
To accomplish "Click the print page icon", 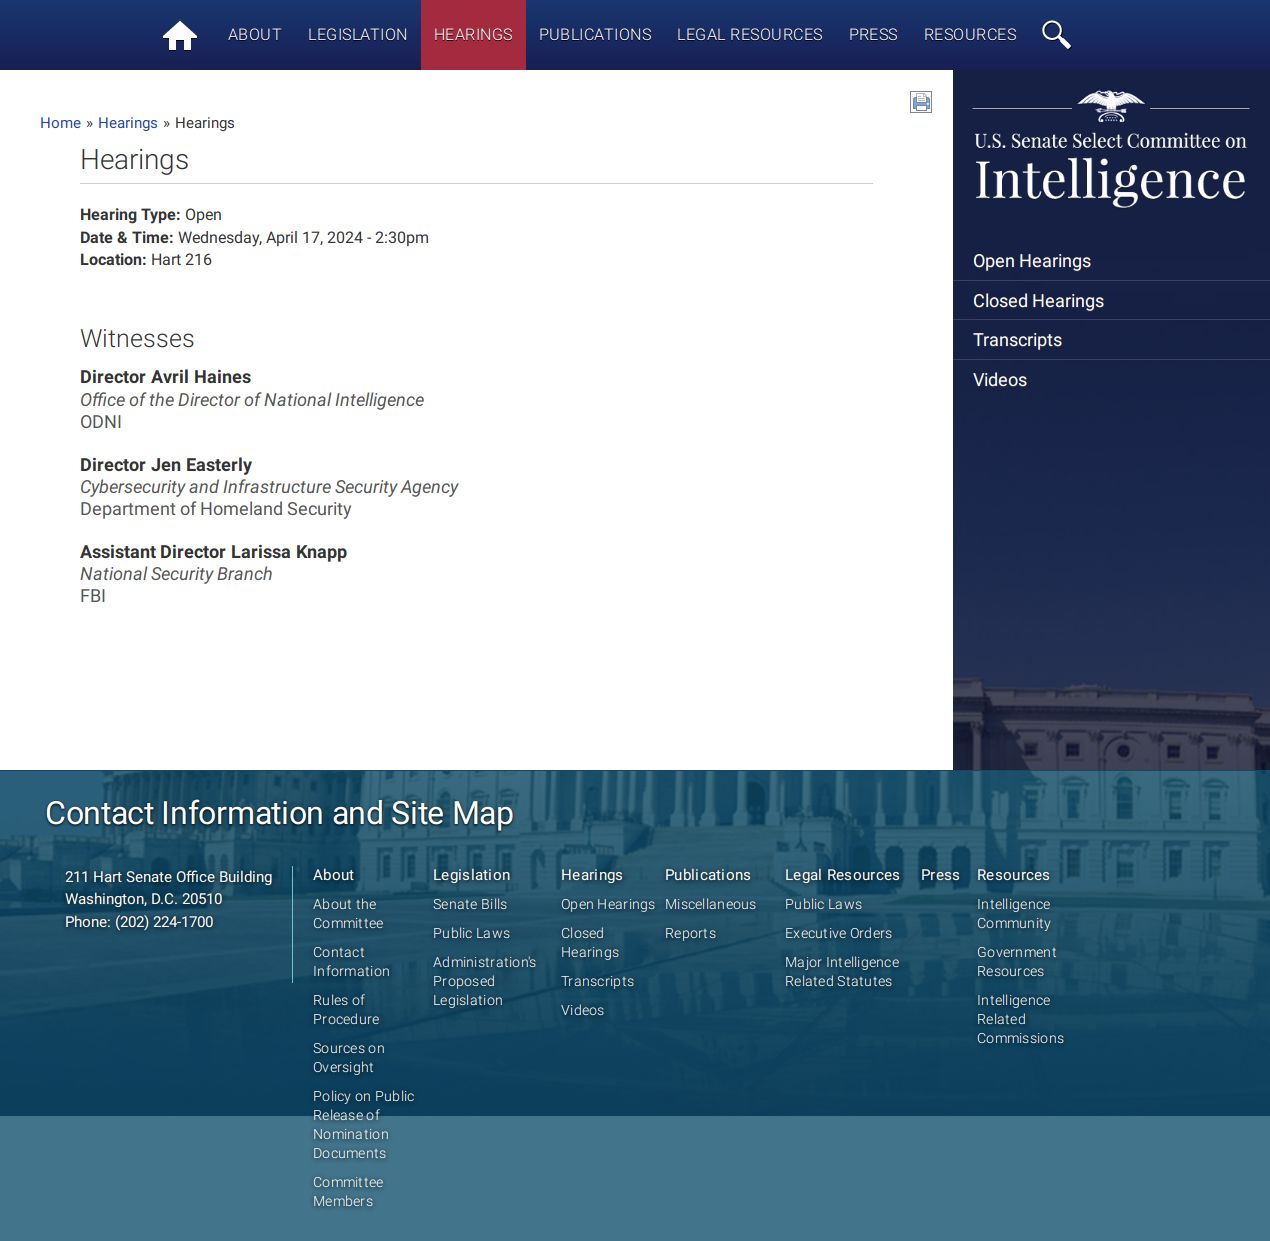I will click(x=921, y=102).
